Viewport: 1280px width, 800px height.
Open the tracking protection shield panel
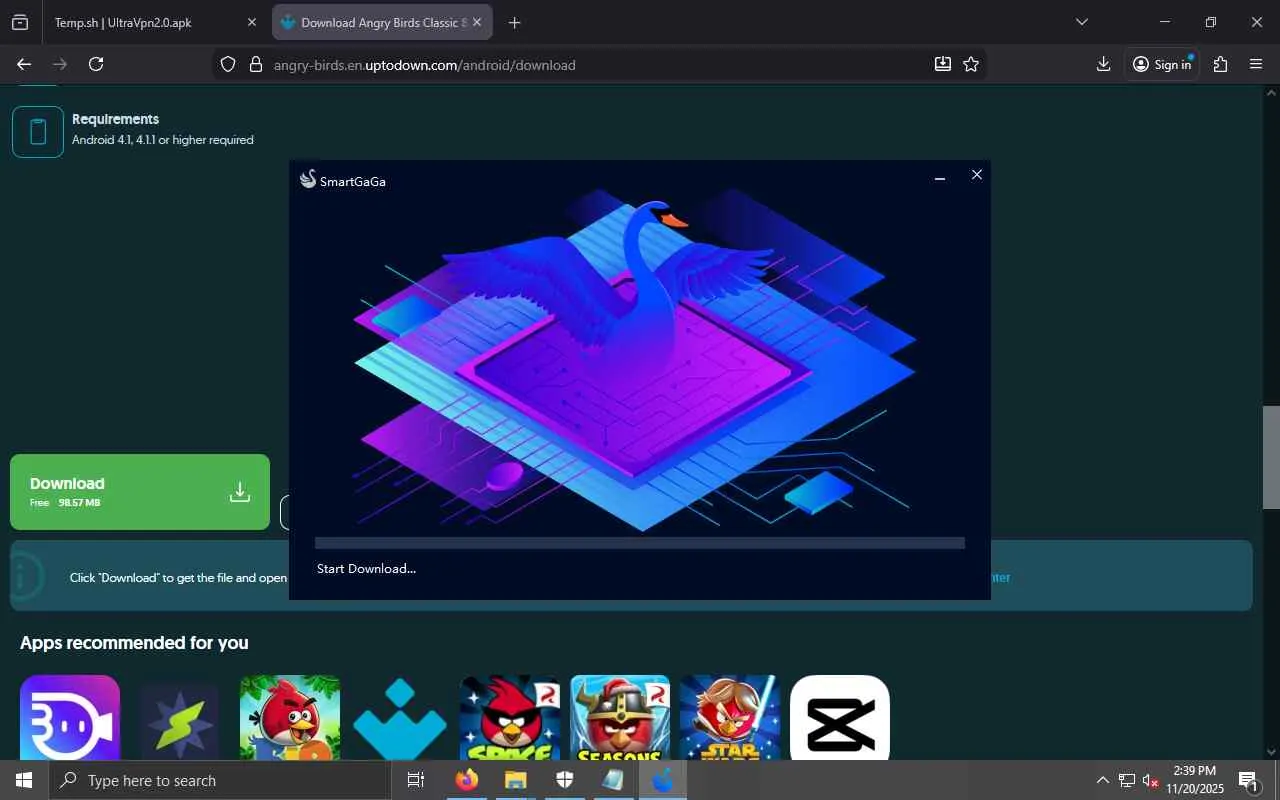pyautogui.click(x=228, y=64)
